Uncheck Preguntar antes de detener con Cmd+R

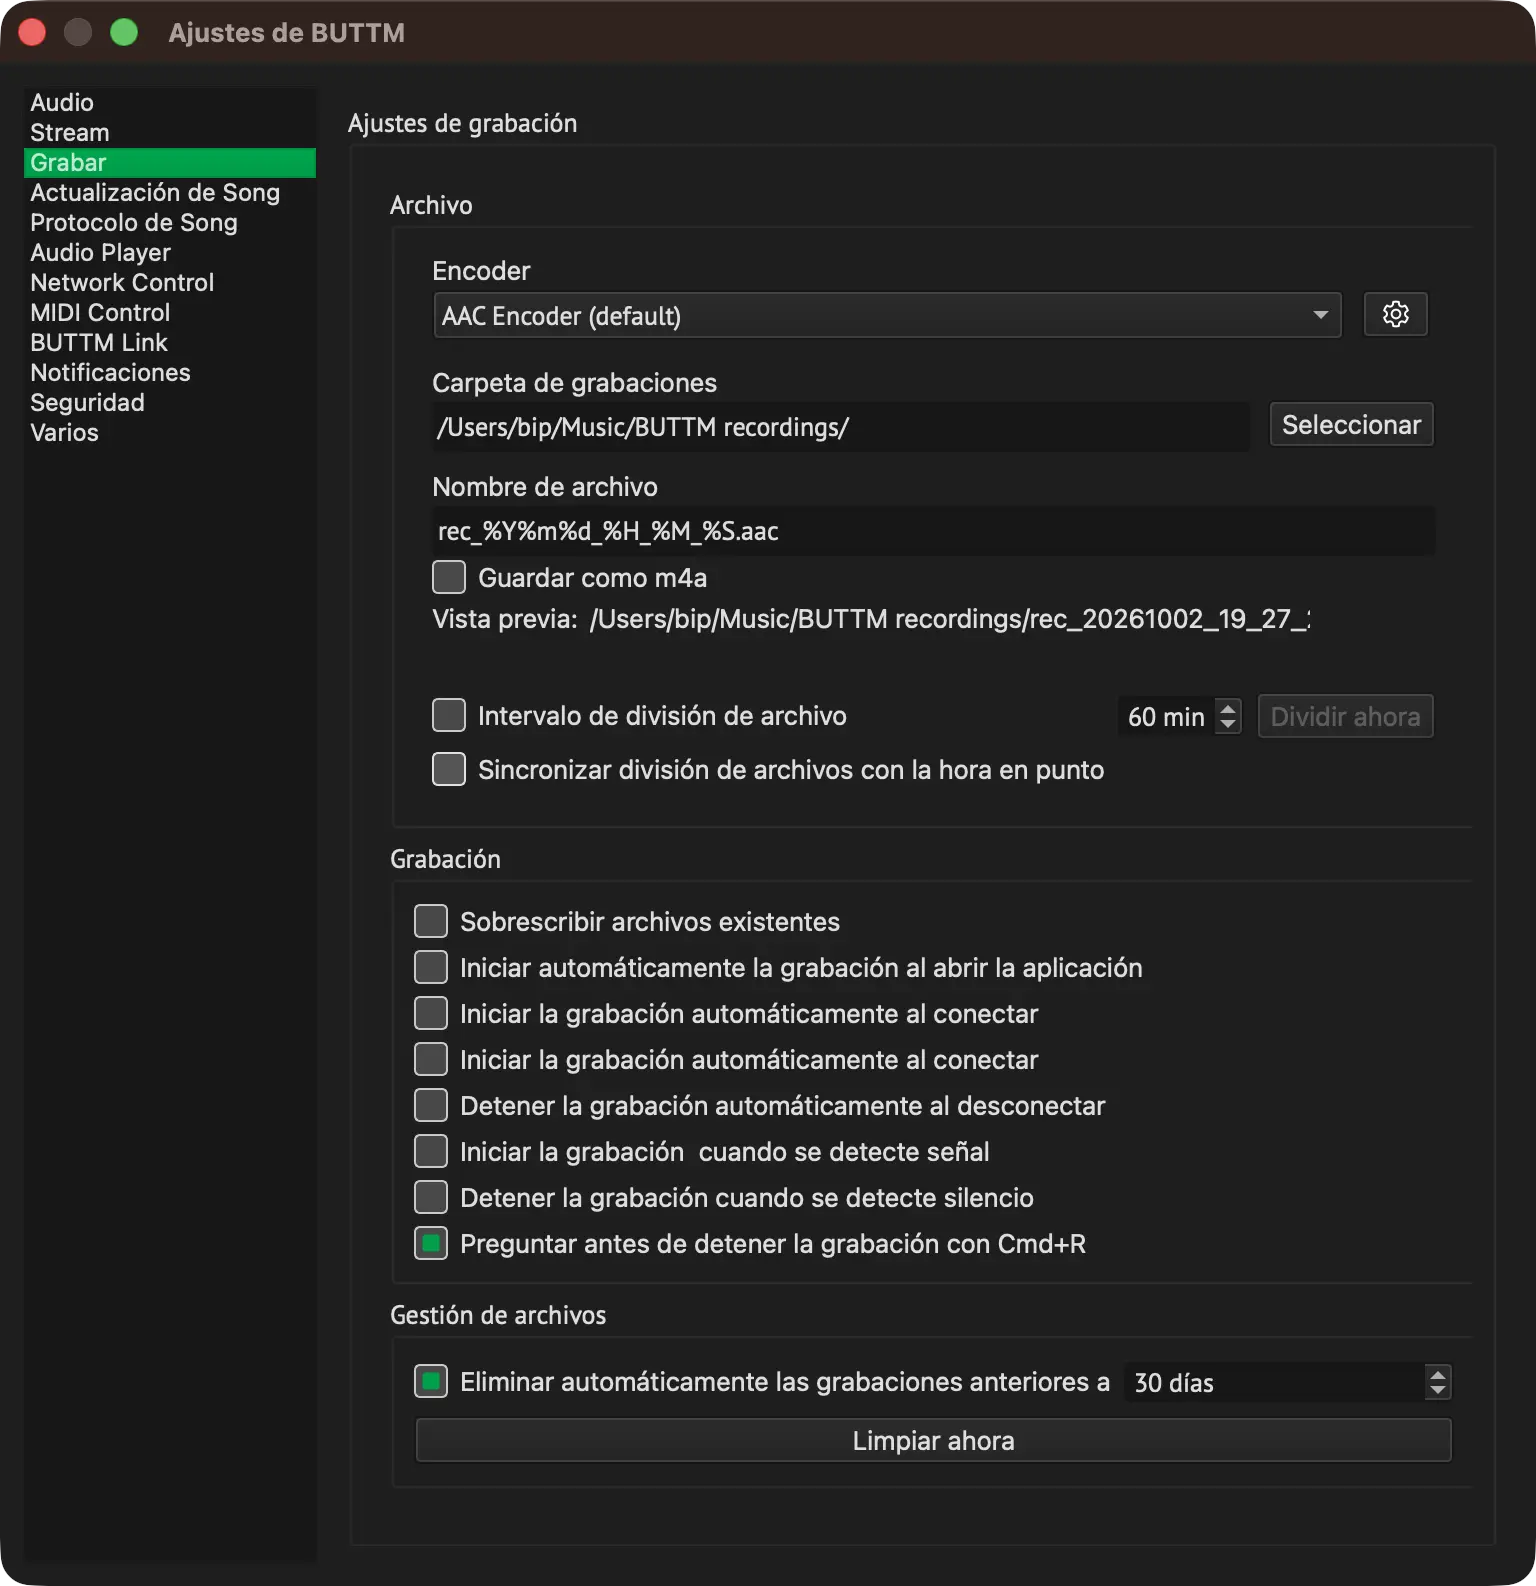(x=431, y=1243)
